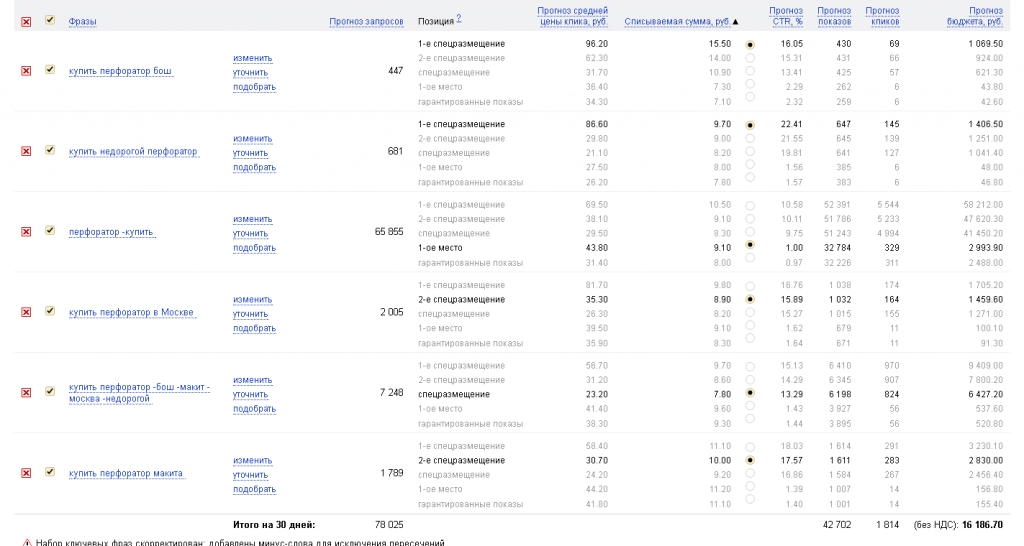Delete the 'купить перфоратор макита' row
Viewport: 1024px width, 546px height.
click(26, 473)
